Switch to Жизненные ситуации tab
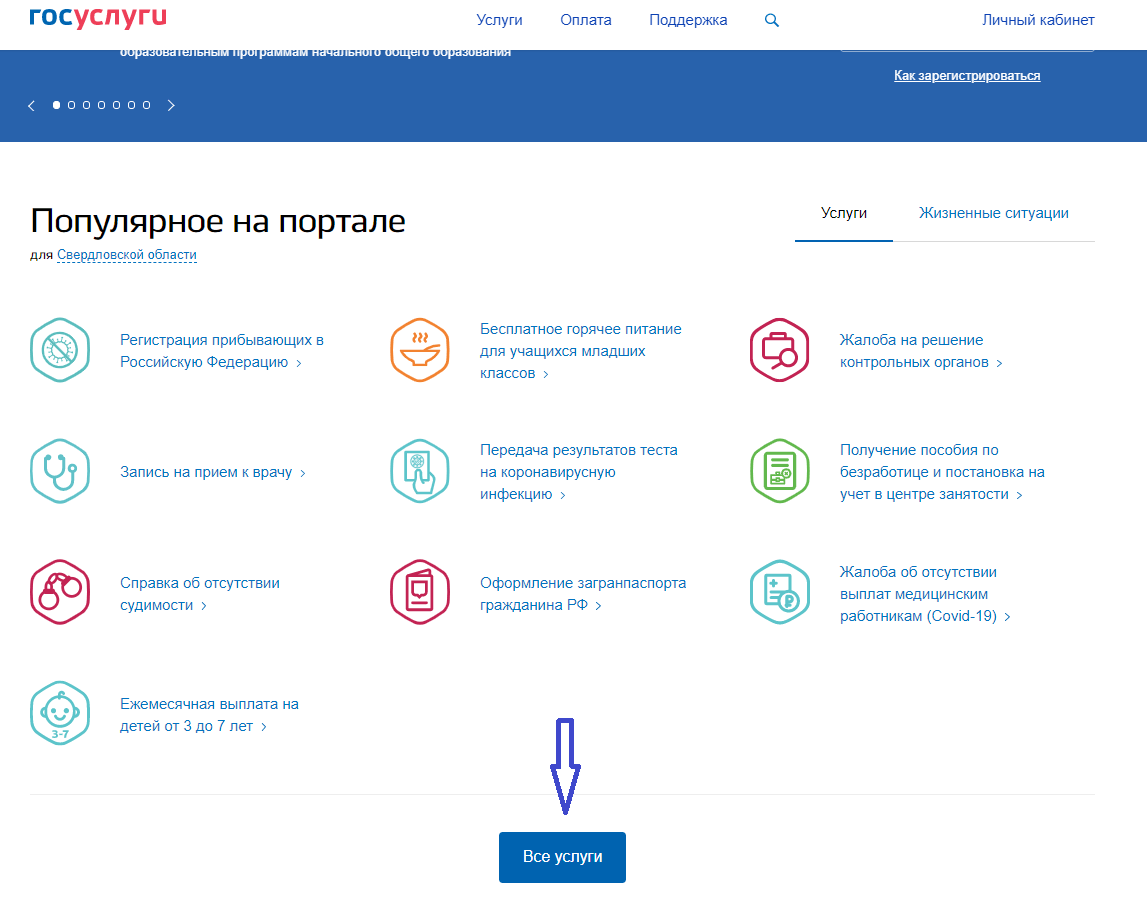The image size is (1147, 916). [993, 213]
